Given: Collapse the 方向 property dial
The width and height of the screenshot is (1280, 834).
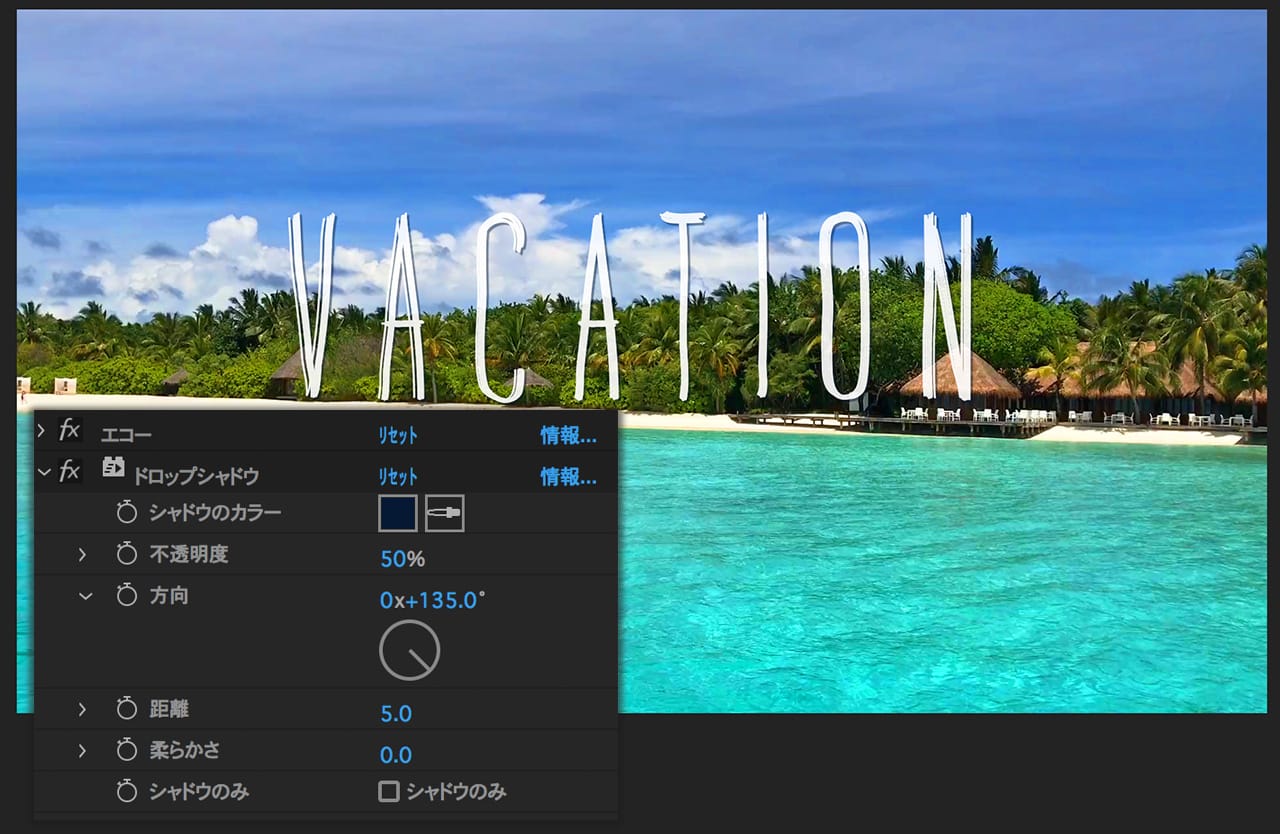Looking at the screenshot, I should click(x=85, y=596).
